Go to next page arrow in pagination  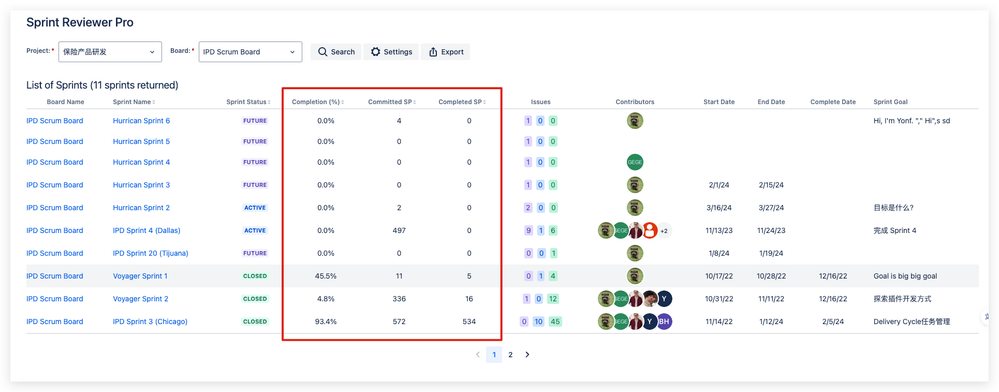coord(527,354)
